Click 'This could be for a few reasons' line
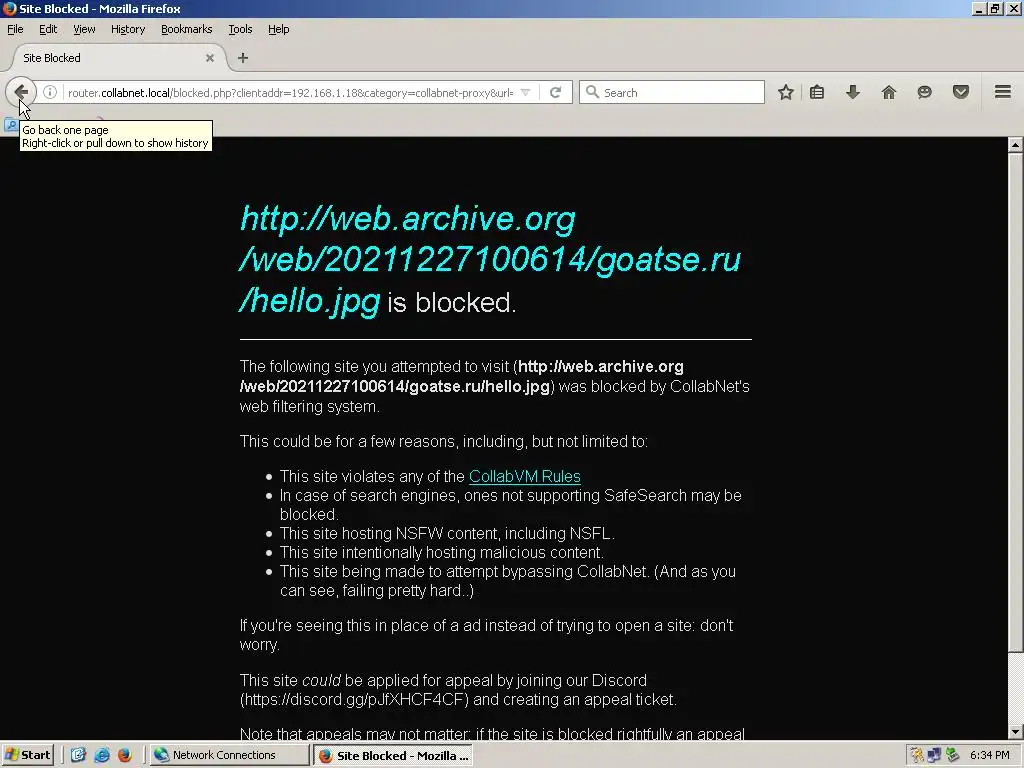 (443, 441)
